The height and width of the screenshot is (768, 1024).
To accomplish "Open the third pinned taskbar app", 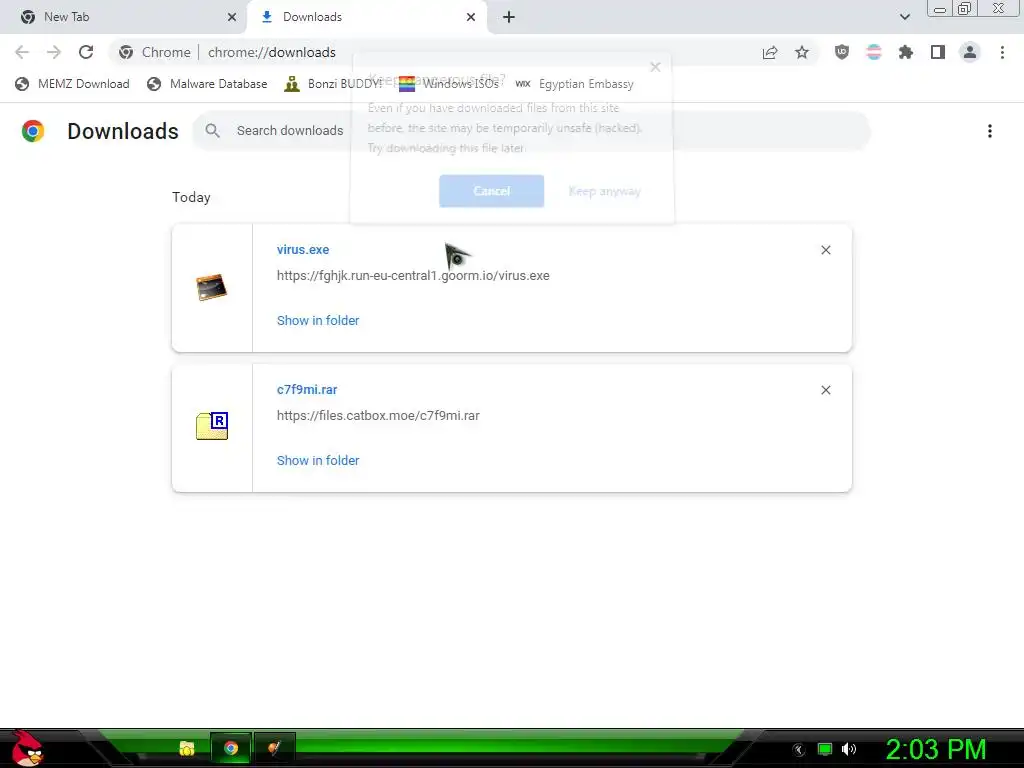I will pyautogui.click(x=274, y=748).
